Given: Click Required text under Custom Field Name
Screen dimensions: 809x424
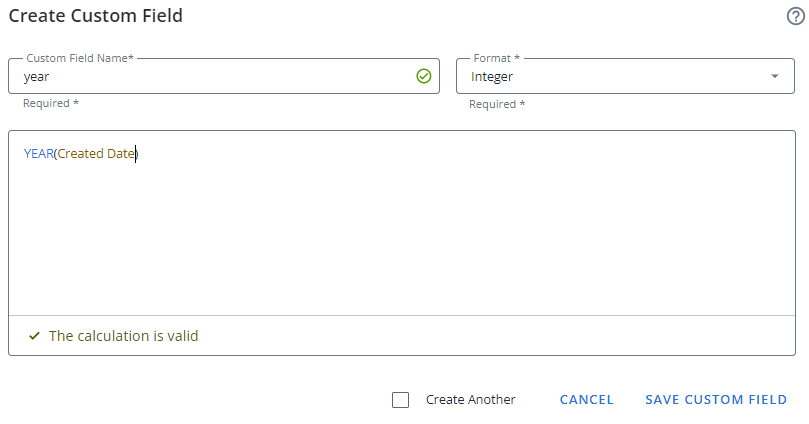Looking at the screenshot, I should [50, 104].
